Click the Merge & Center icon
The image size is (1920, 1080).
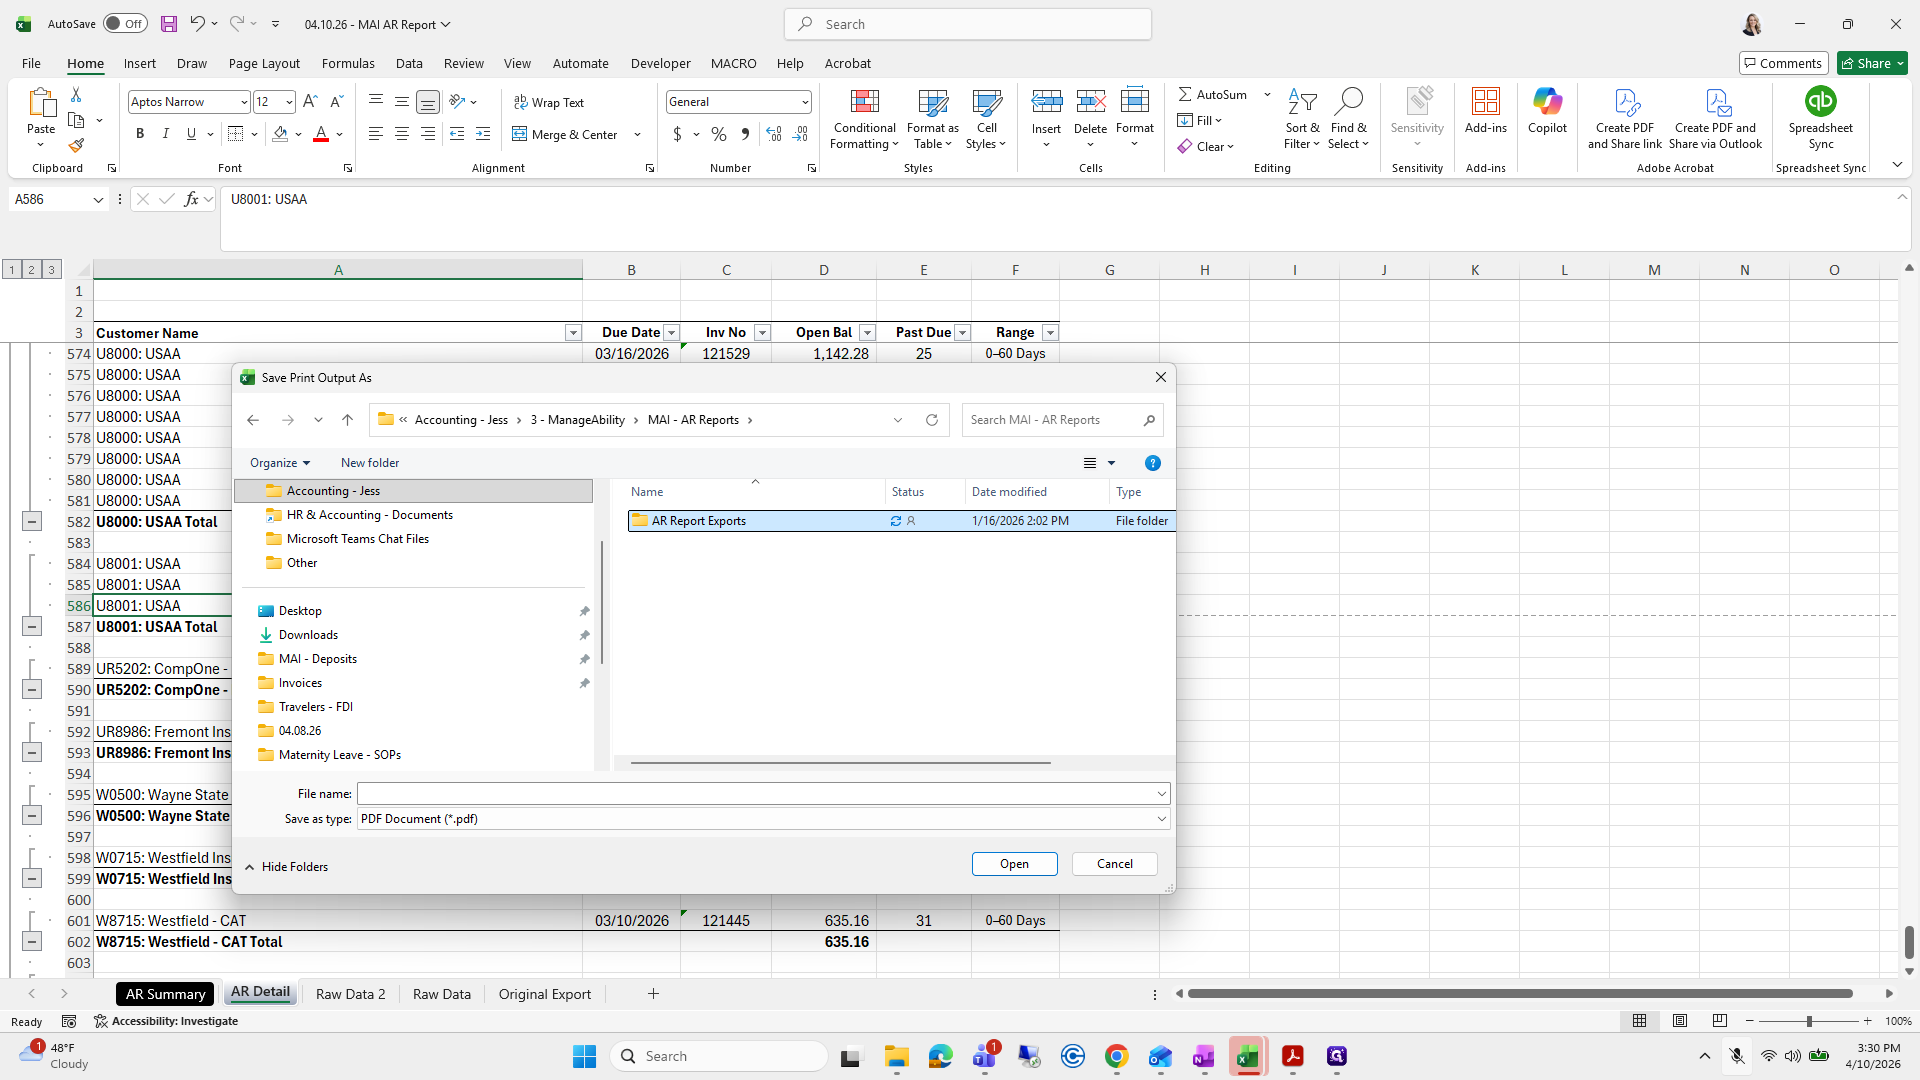coord(519,134)
